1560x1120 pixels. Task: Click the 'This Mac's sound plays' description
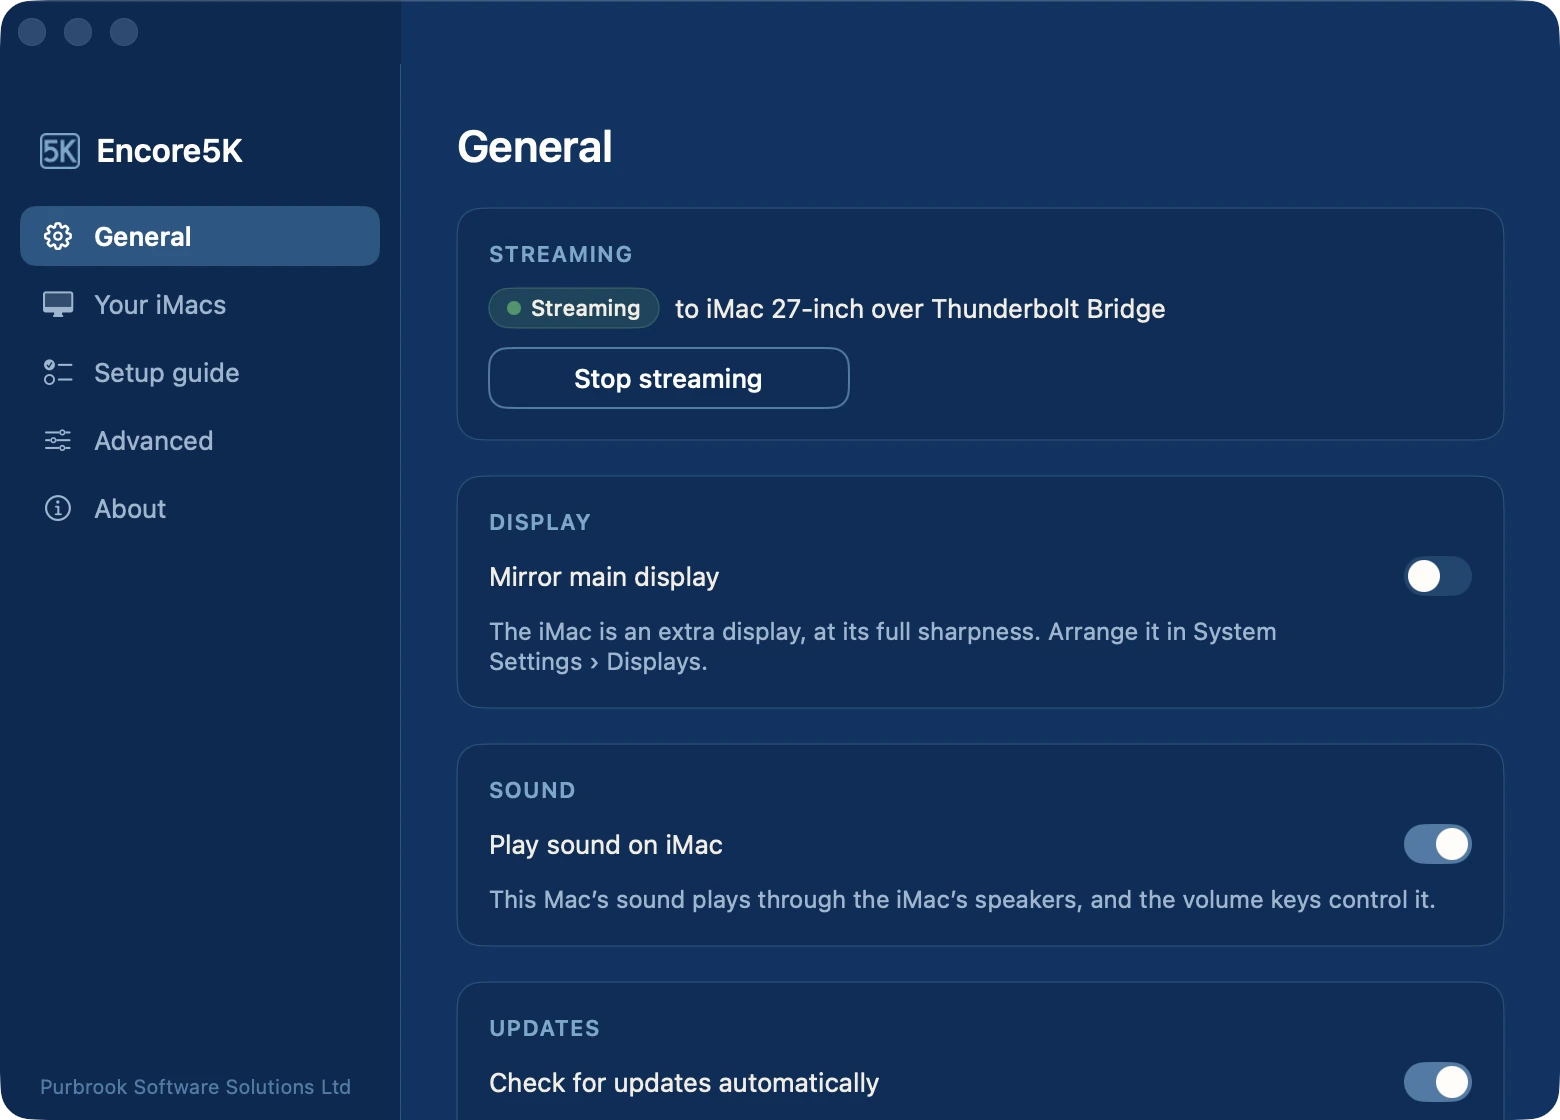(962, 900)
